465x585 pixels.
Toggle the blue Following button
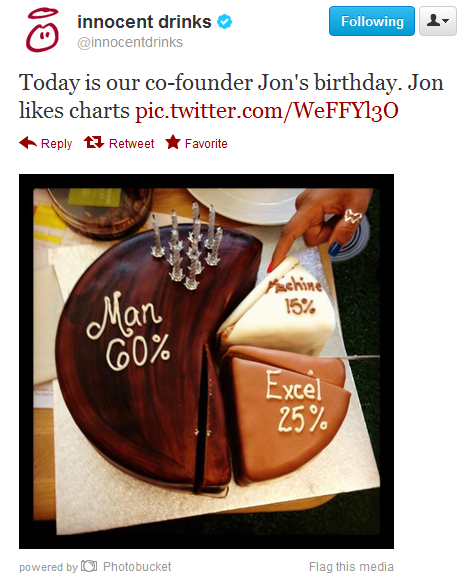[x=372, y=21]
